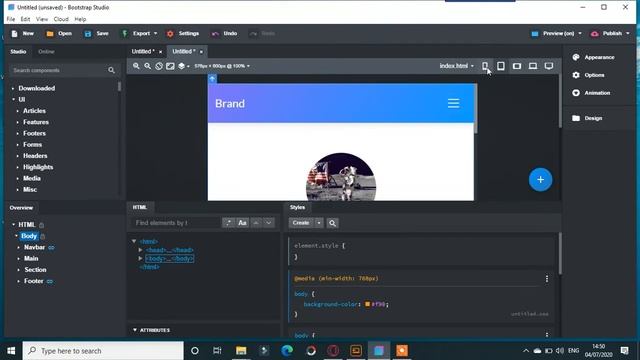Open the media query block options menu

point(547,279)
